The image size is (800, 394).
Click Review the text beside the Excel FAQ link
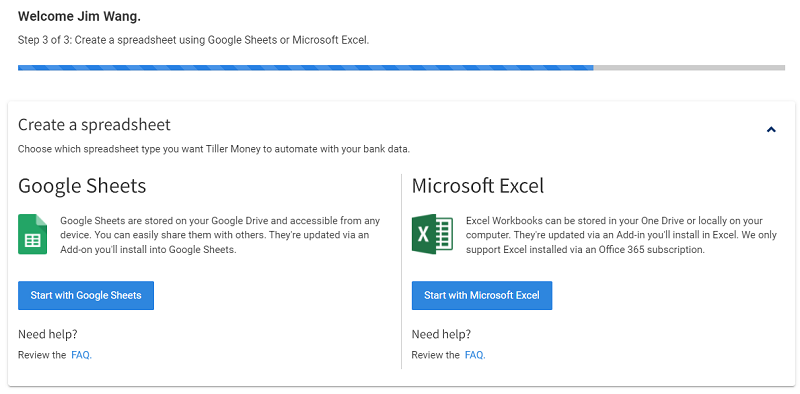[436, 355]
